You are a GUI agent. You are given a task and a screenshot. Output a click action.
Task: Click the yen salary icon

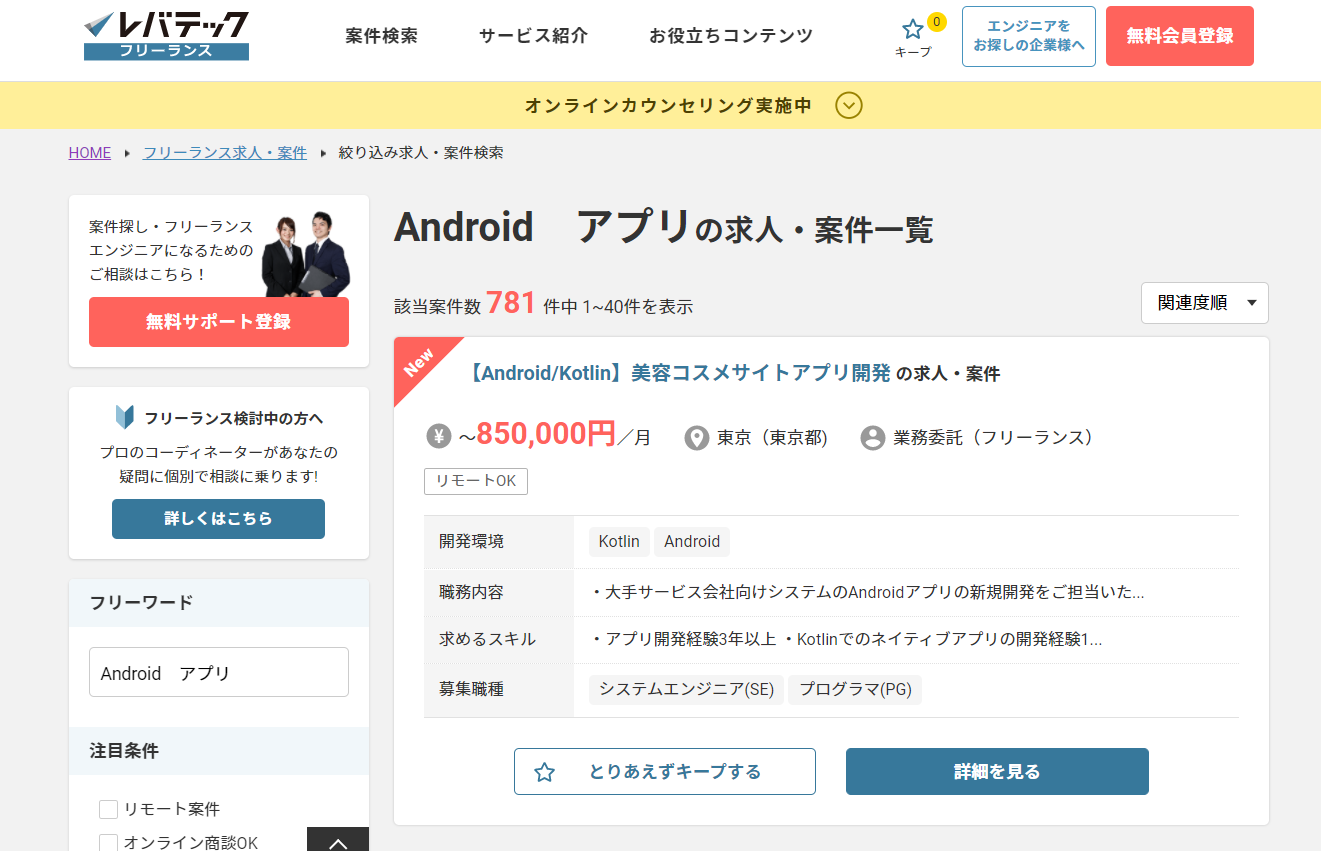tap(439, 437)
